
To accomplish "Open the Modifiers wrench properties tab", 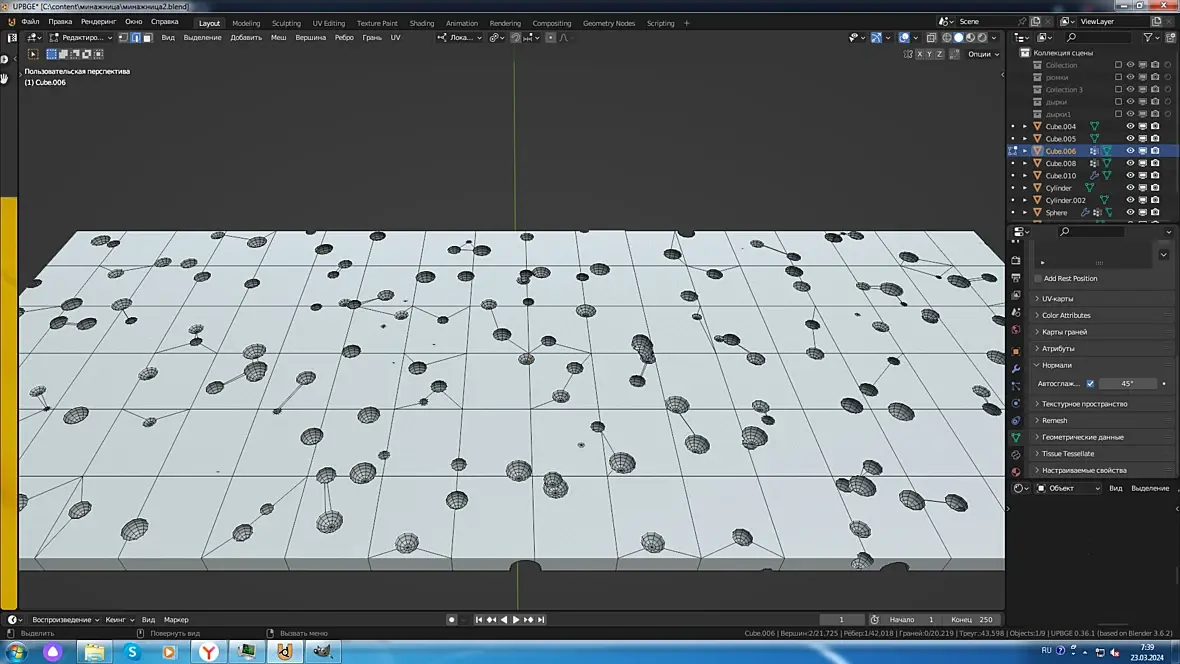I will (x=1016, y=369).
